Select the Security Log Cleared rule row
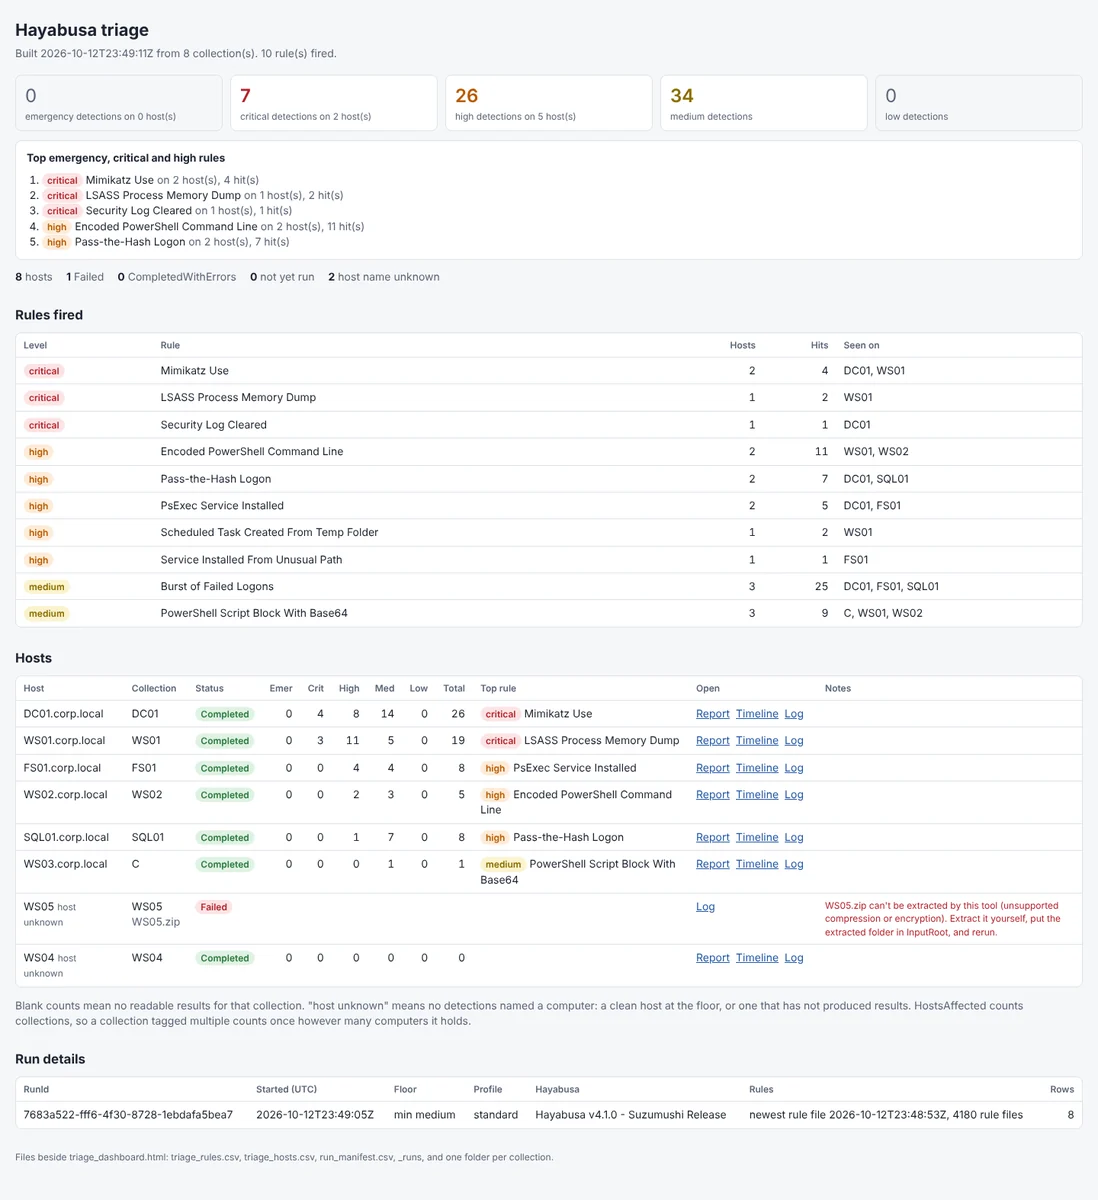1098x1200 pixels. pos(548,425)
